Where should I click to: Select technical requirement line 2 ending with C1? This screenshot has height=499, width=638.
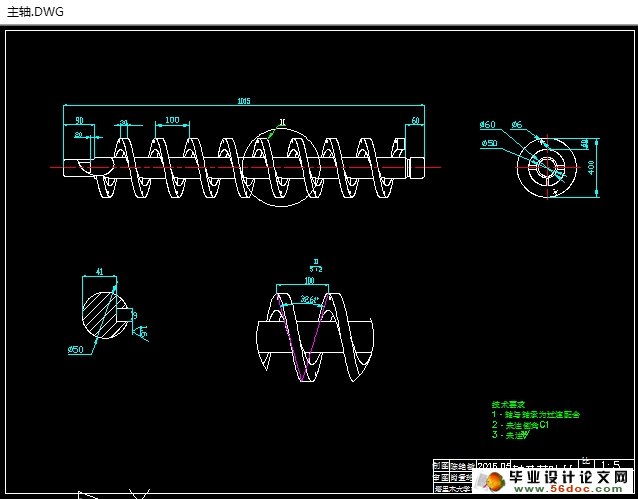click(520, 425)
